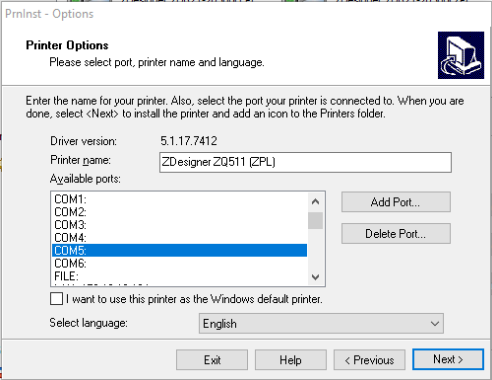The image size is (492, 380).
Task: Open the Select language dropdown
Action: [321, 323]
